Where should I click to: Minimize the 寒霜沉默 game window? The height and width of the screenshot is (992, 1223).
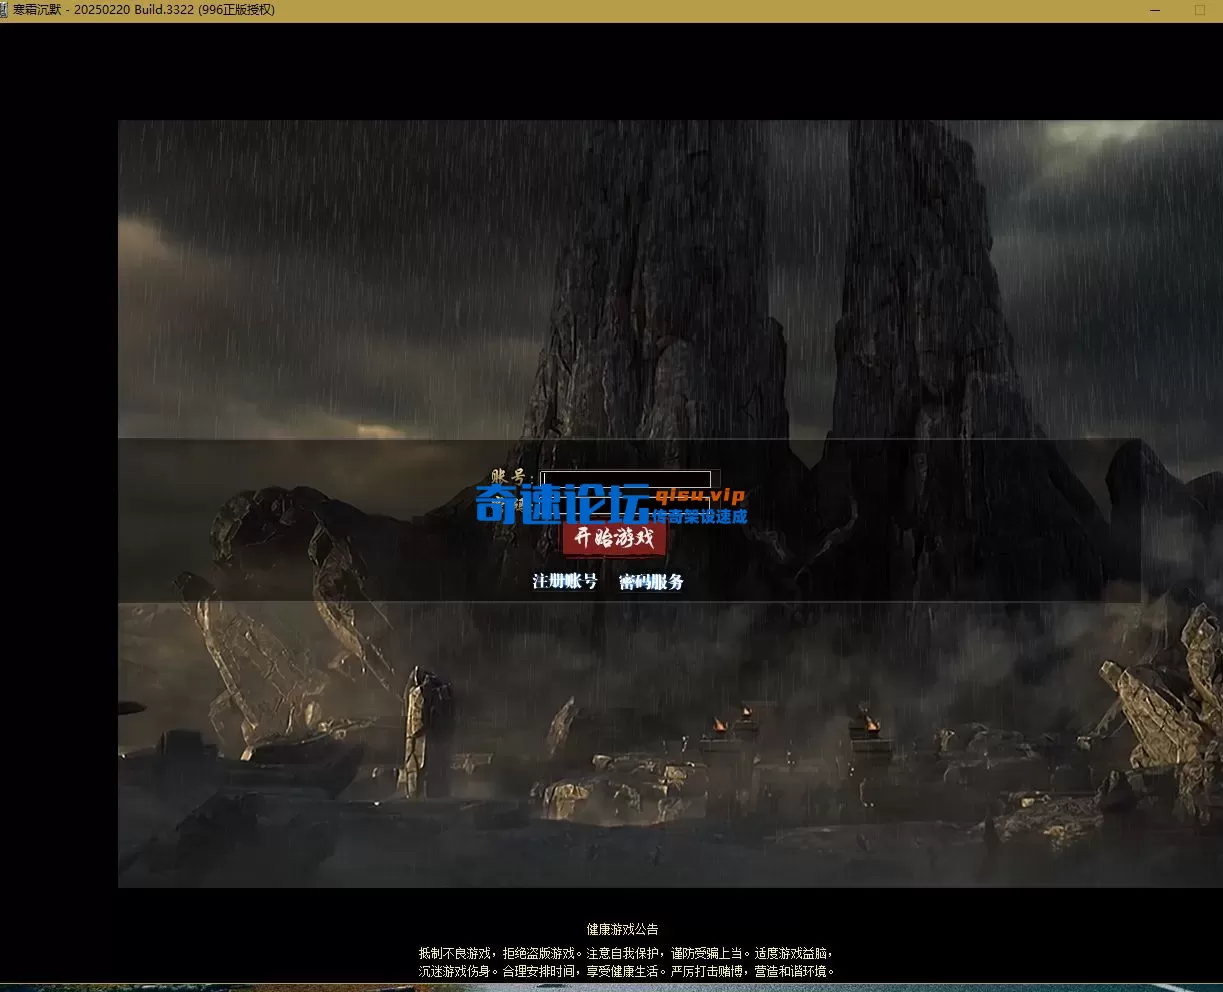(1156, 10)
